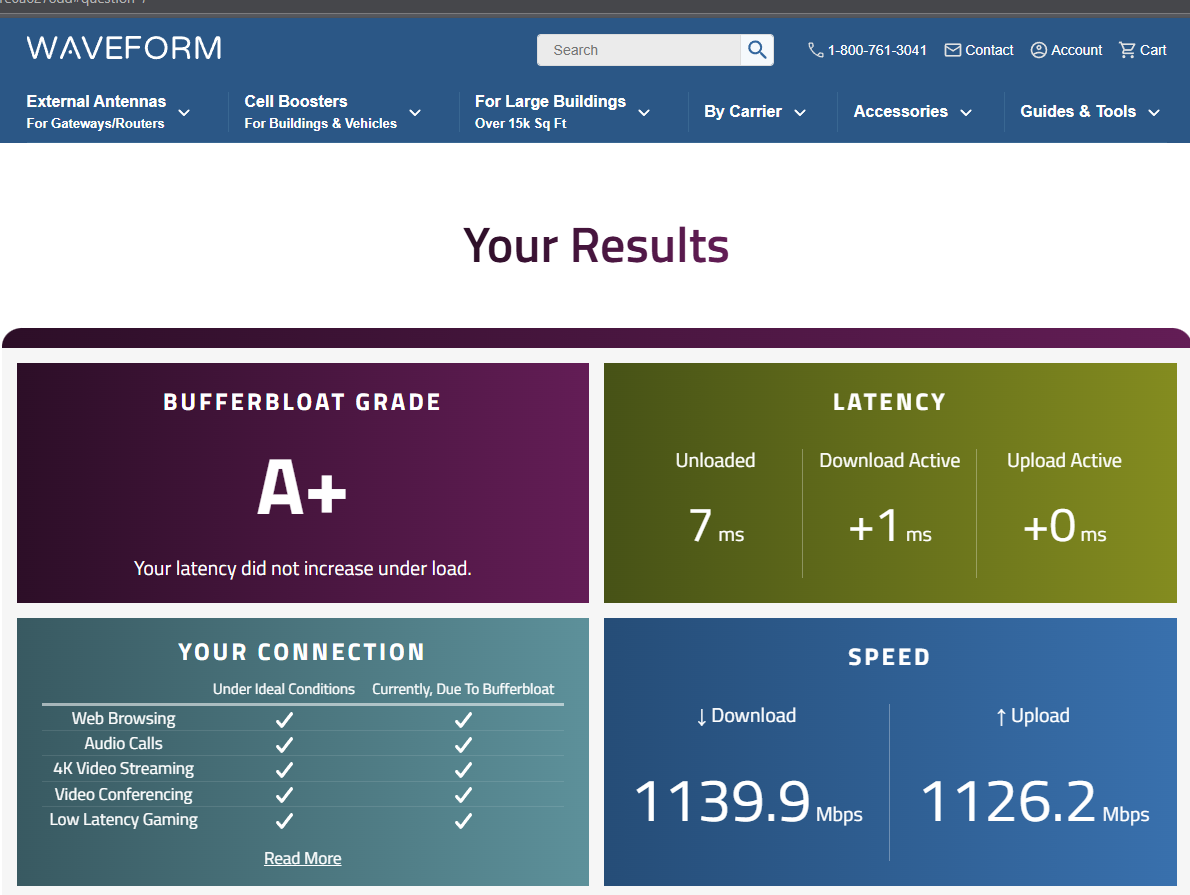
Task: Click the 4K Video Streaming row label
Action: (124, 768)
